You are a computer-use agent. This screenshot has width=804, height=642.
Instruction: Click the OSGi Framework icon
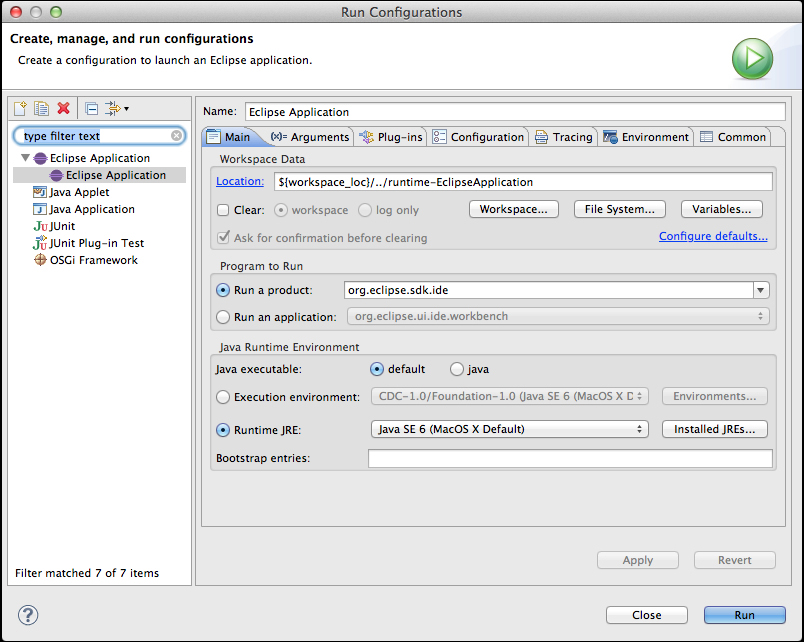[x=40, y=260]
